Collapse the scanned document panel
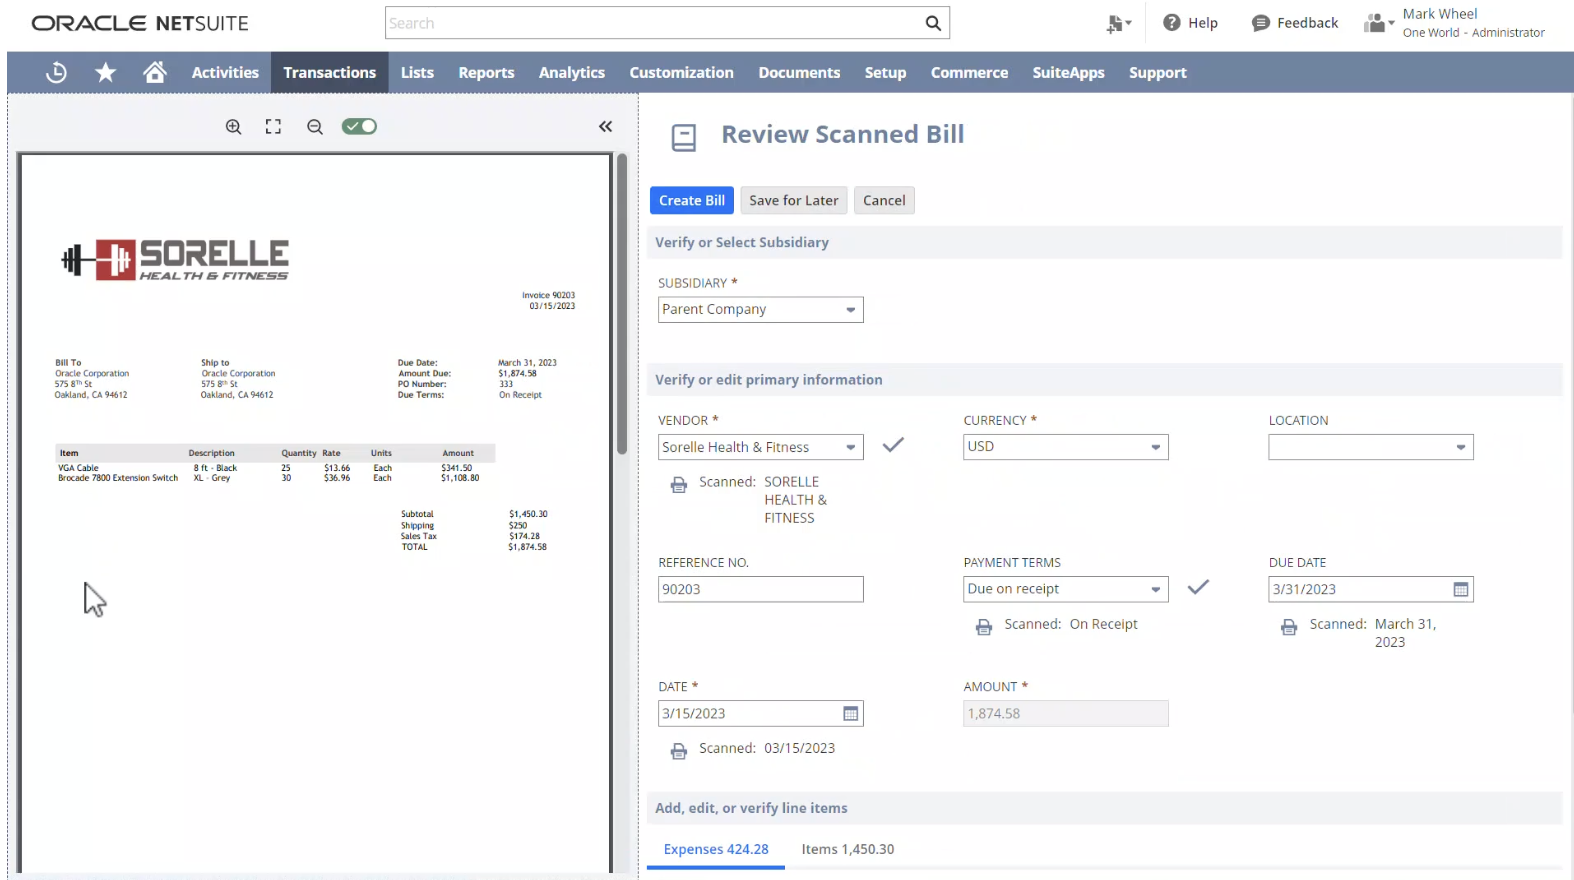The height and width of the screenshot is (880, 1574). pos(605,126)
